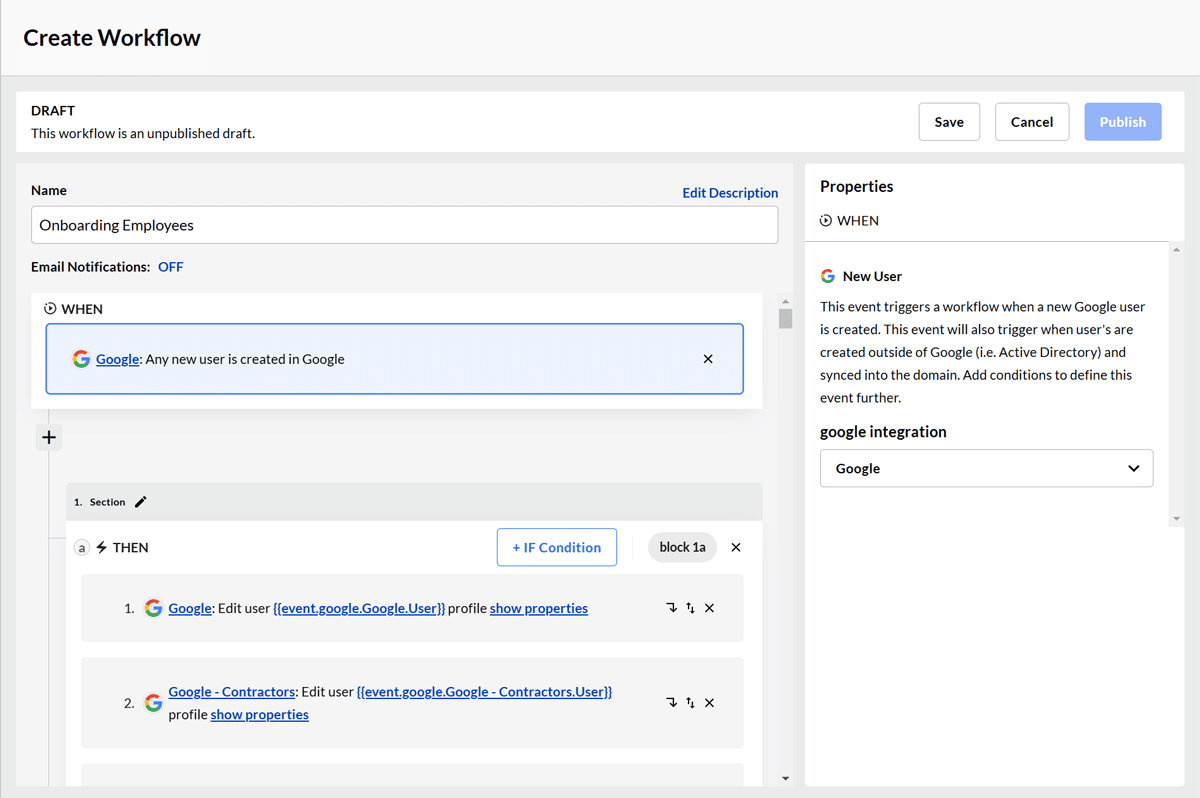The height and width of the screenshot is (798, 1200).
Task: Click the lightning bolt THEN icon
Action: point(105,547)
